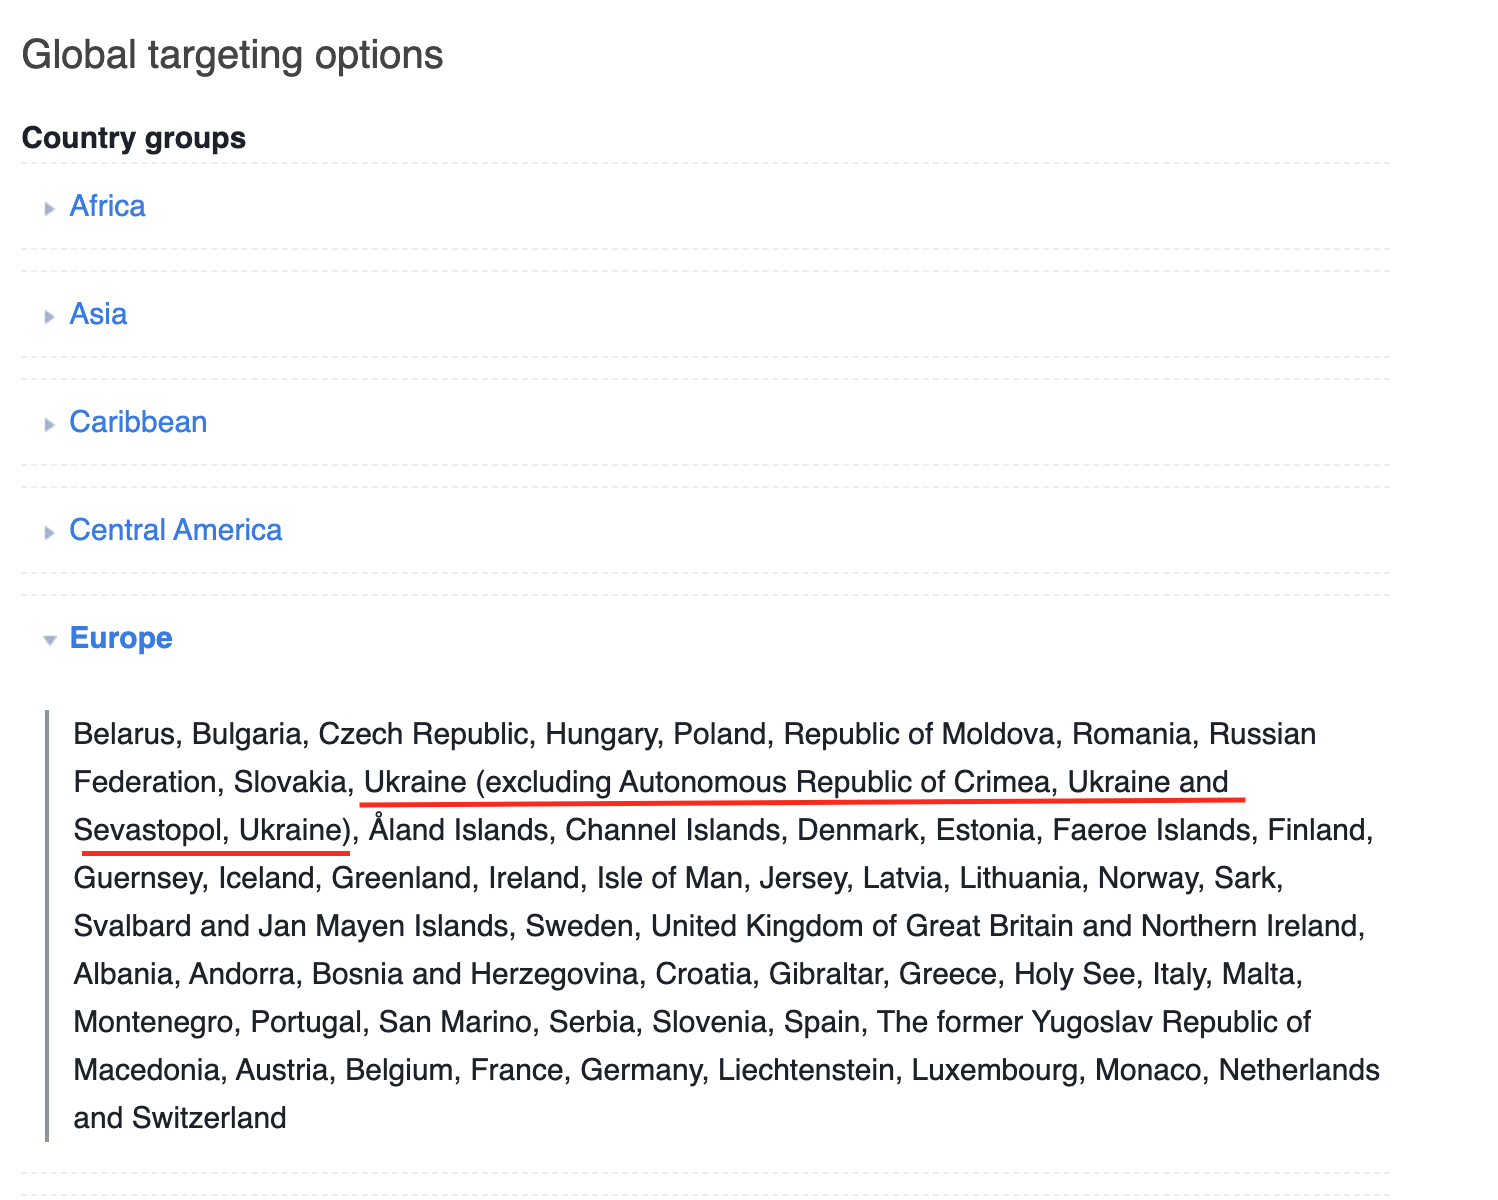Click United Kingdom of Great Britain text
The height and width of the screenshot is (1200, 1498).
tap(872, 926)
